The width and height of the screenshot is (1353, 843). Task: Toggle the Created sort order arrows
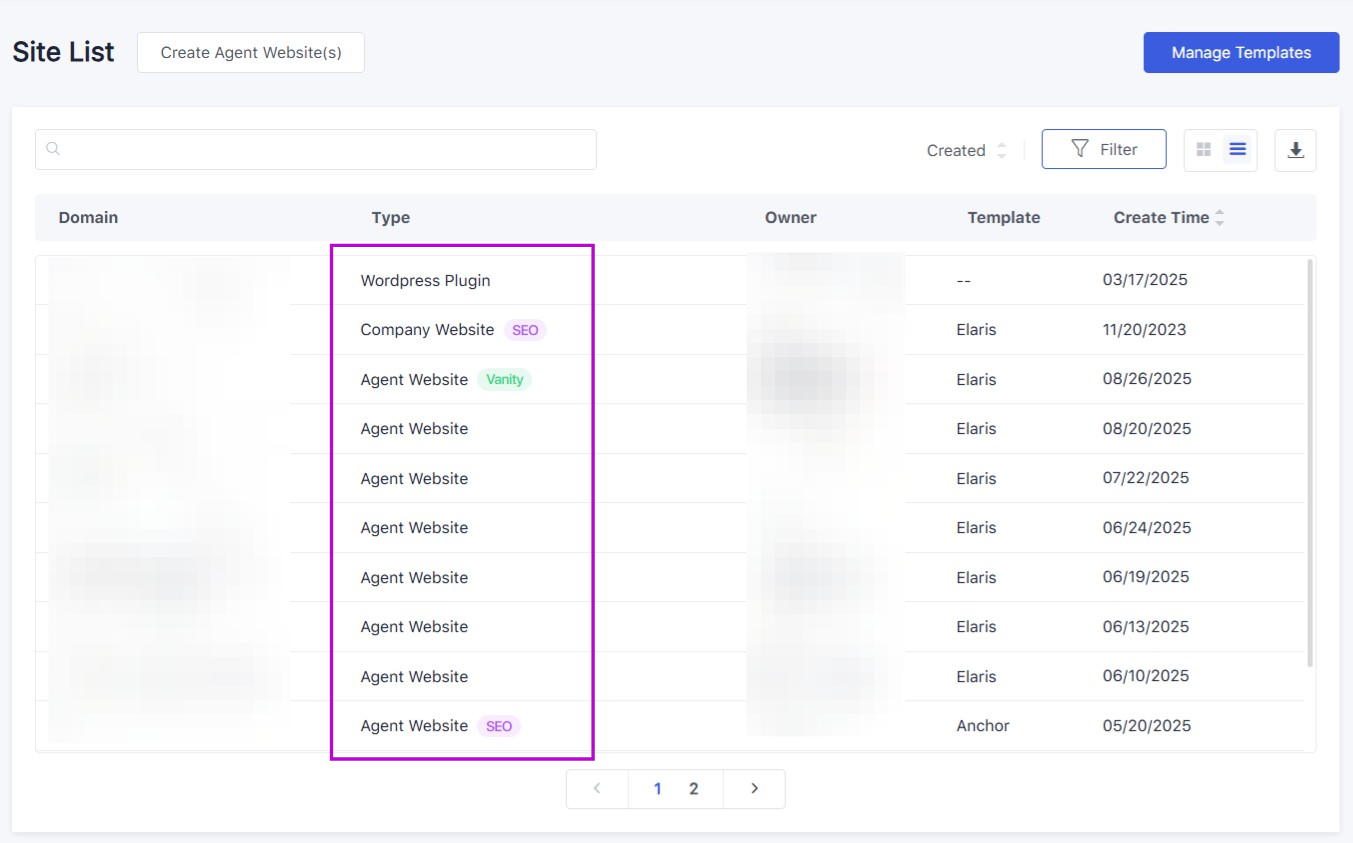click(1002, 150)
